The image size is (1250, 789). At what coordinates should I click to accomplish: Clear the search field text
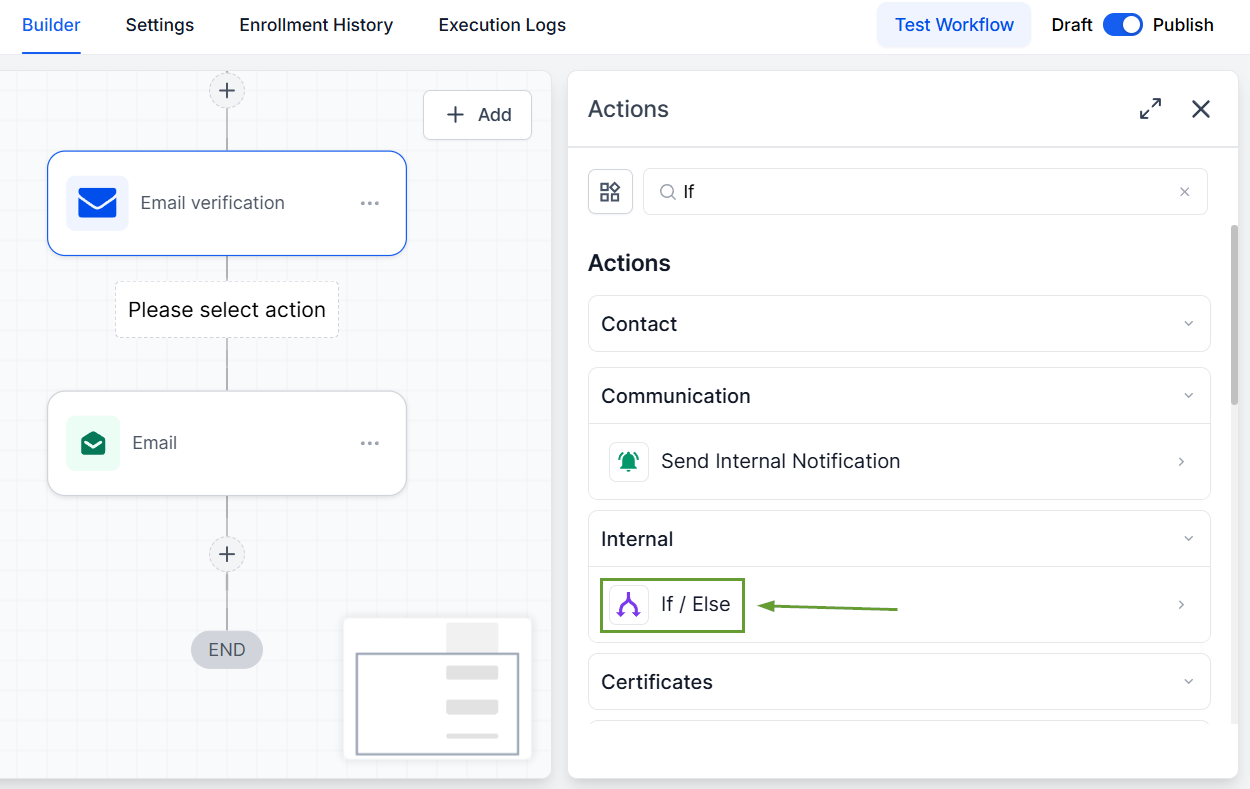point(1185,192)
